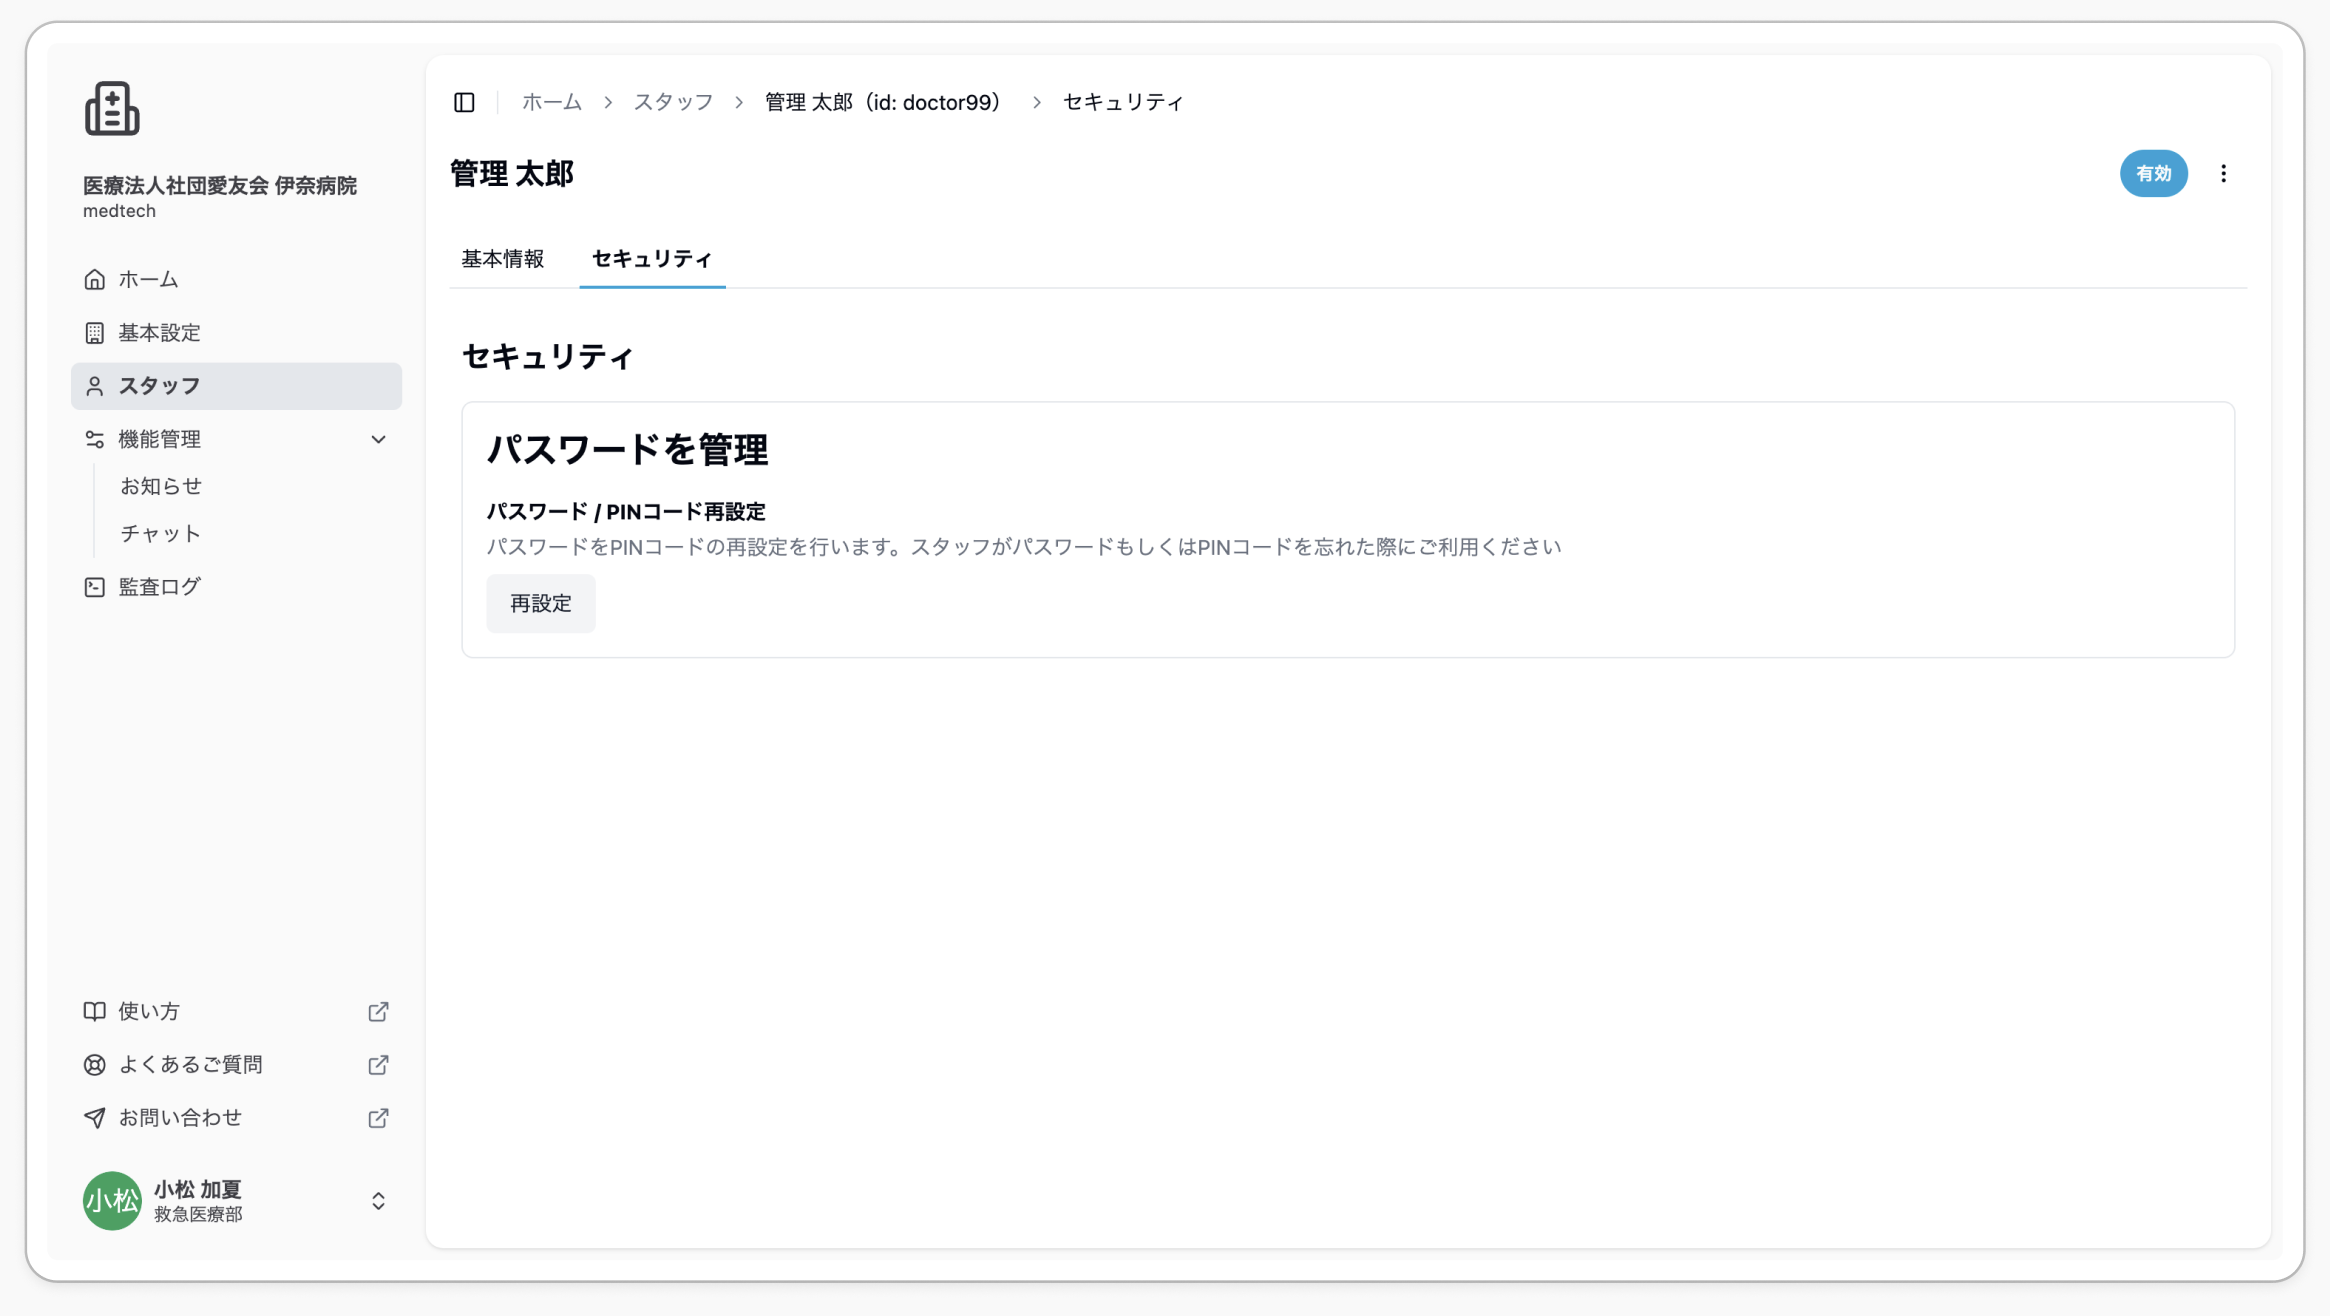This screenshot has height=1316, width=2330.
Task: Click the パスワード / PINコード再設定 label
Action: (626, 512)
